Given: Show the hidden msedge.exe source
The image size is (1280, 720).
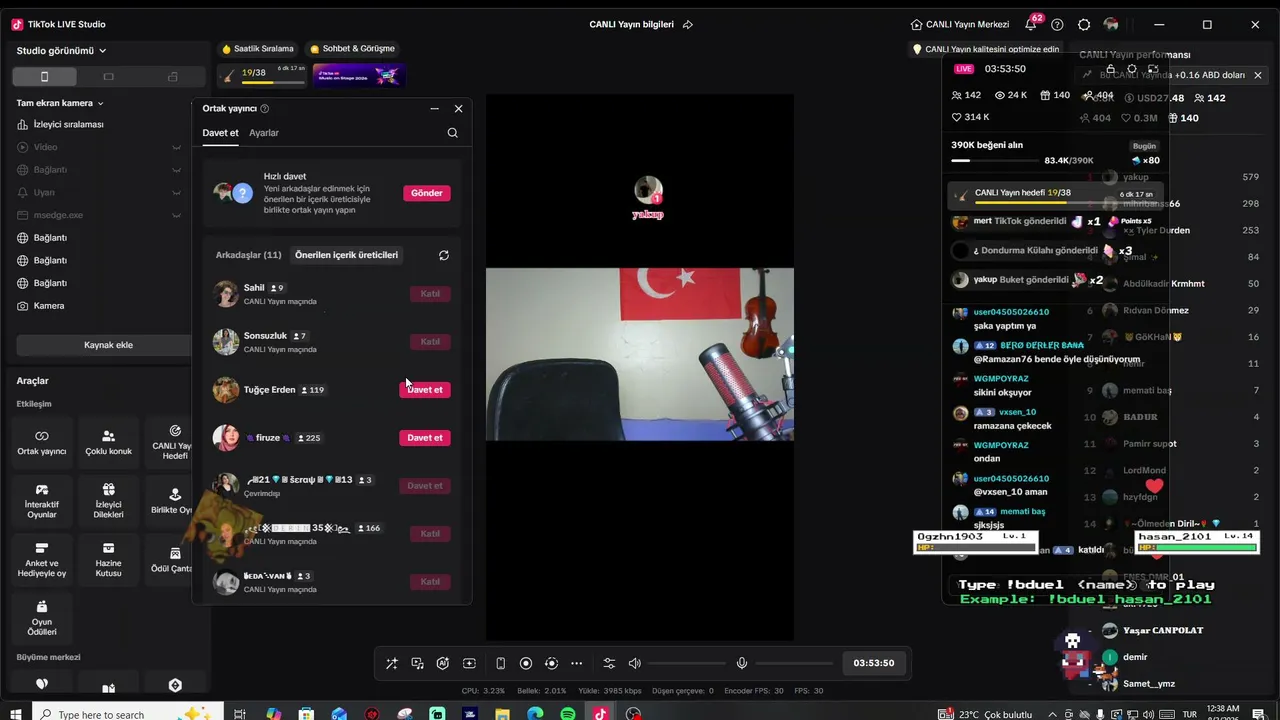Looking at the screenshot, I should [x=176, y=215].
